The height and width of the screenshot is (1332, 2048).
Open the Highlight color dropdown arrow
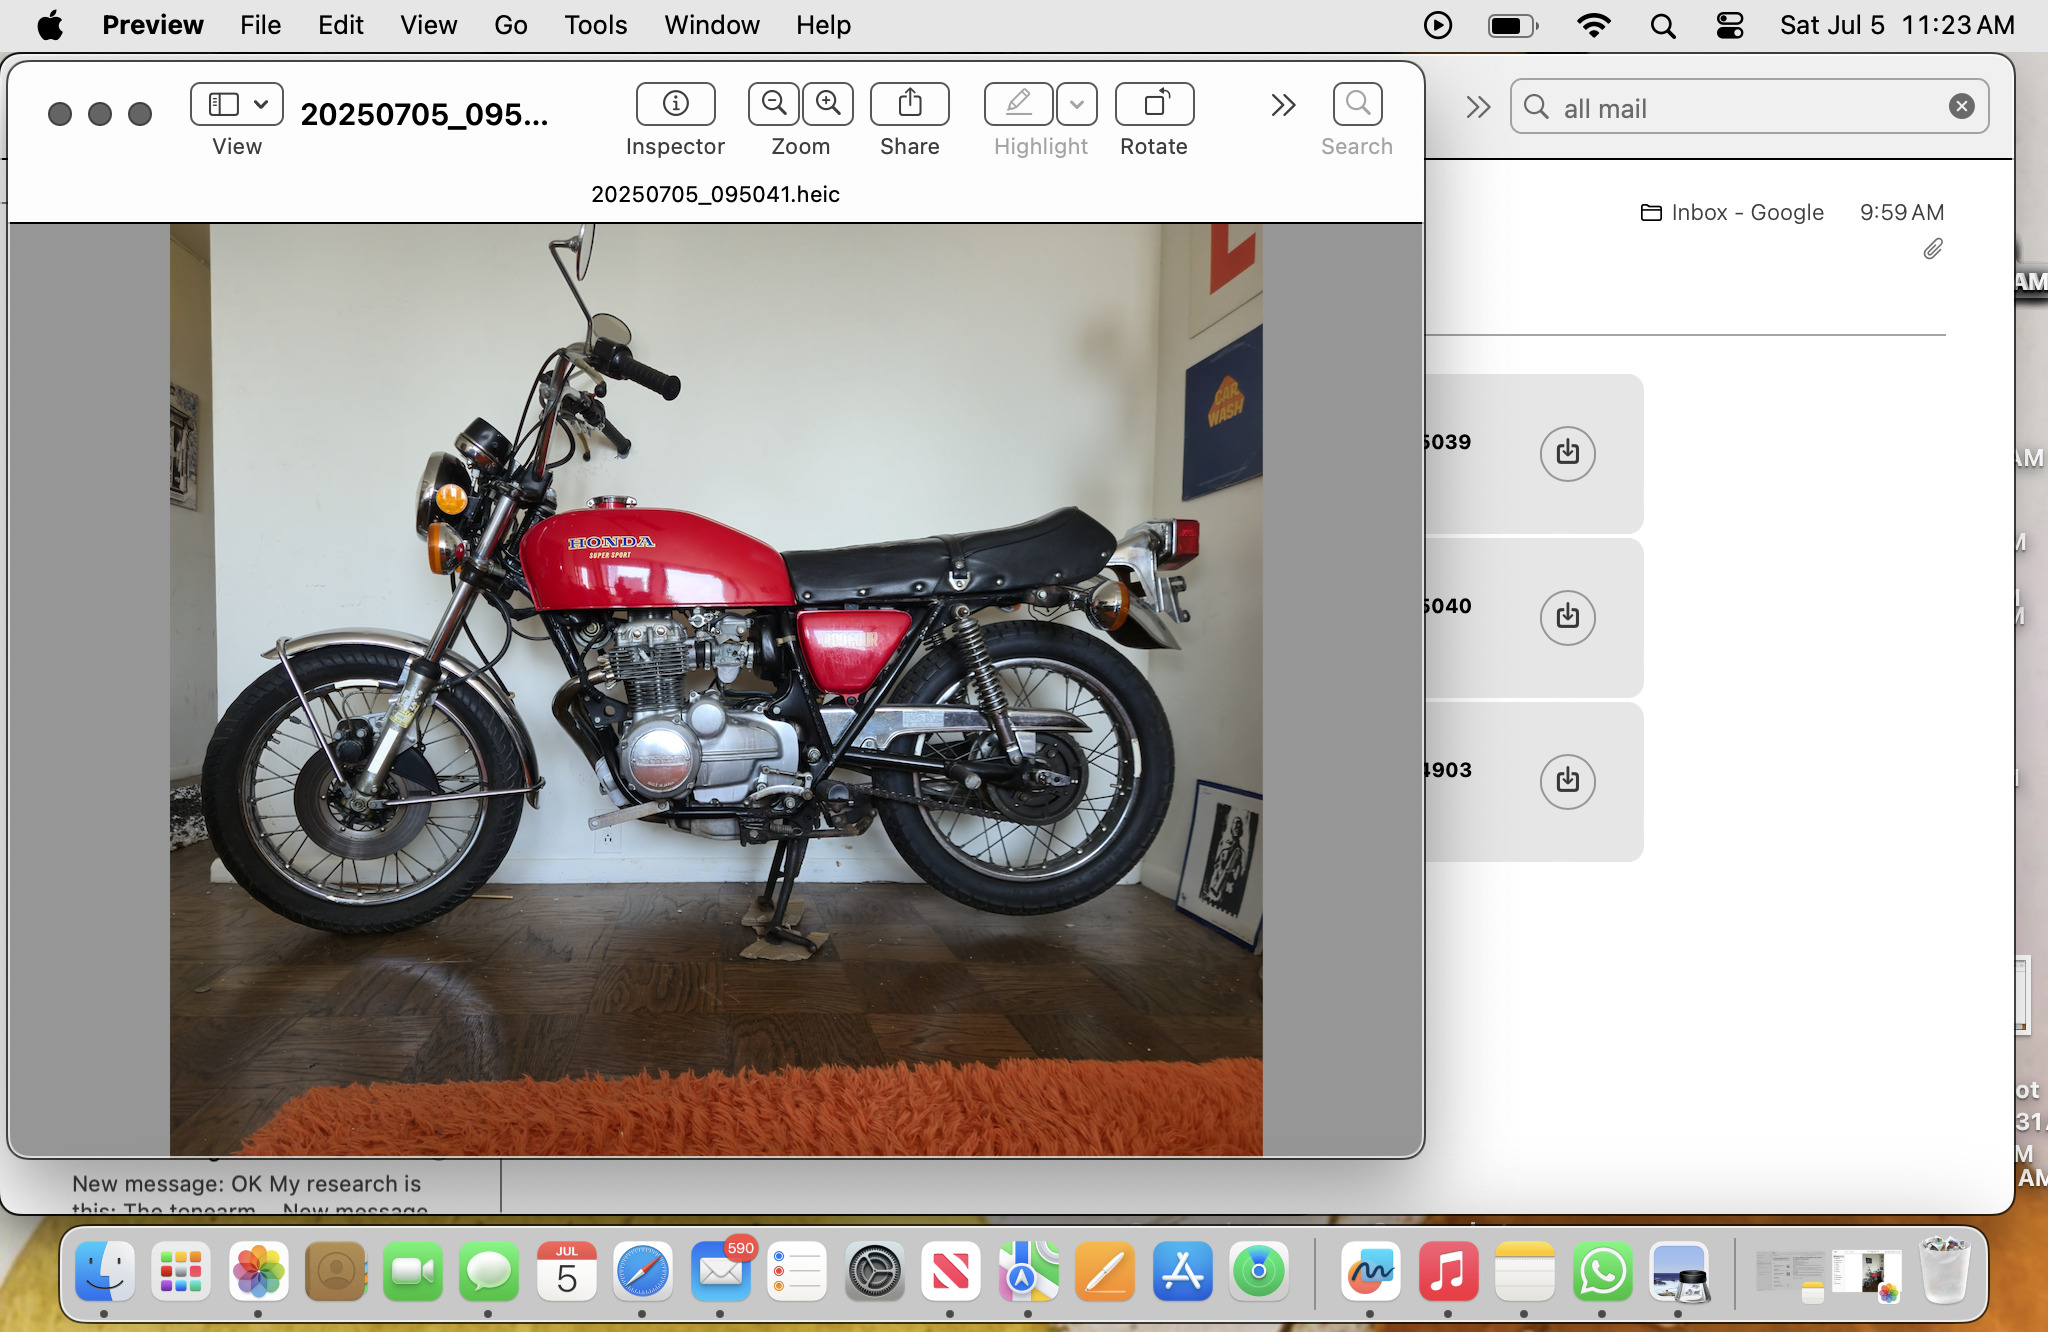click(1077, 104)
